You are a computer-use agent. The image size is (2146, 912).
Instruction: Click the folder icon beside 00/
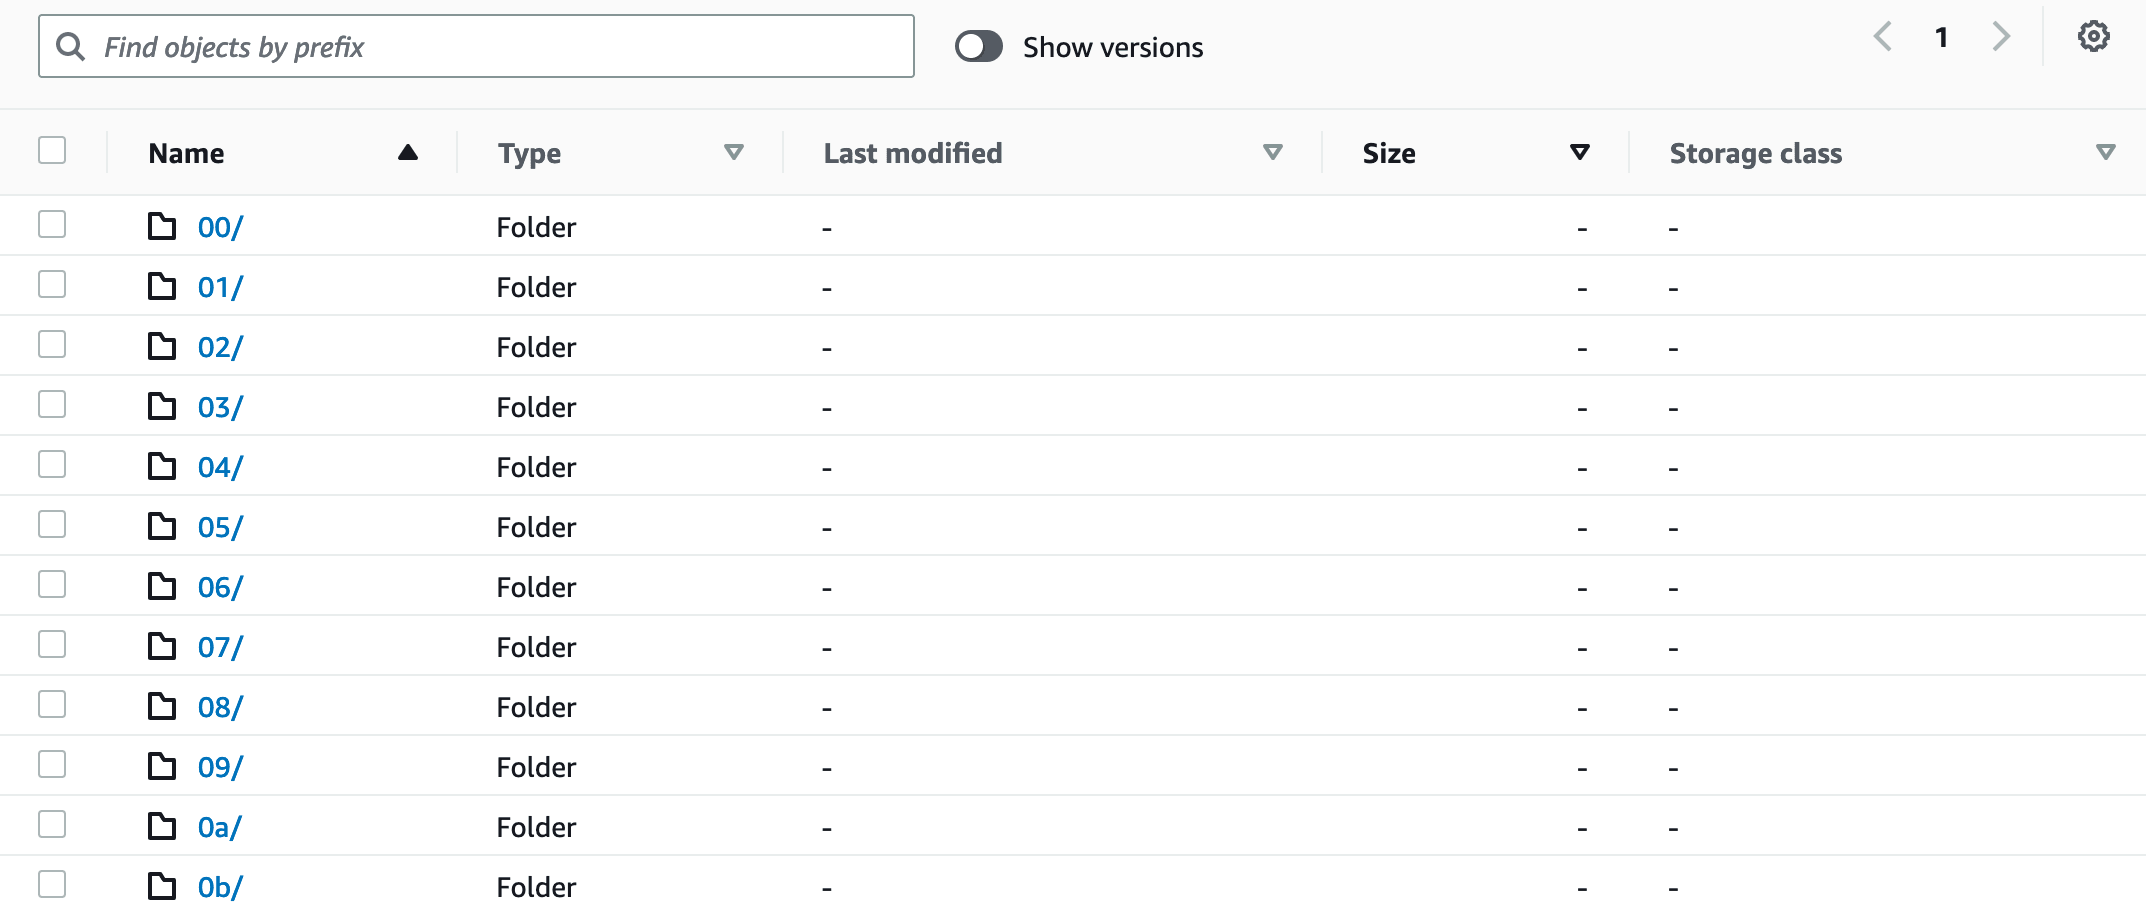coord(162,227)
